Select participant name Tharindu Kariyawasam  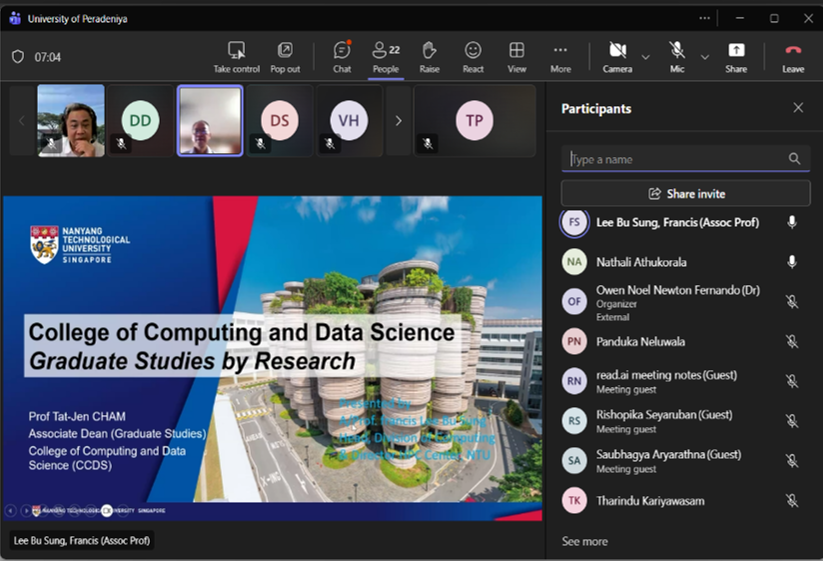point(650,501)
